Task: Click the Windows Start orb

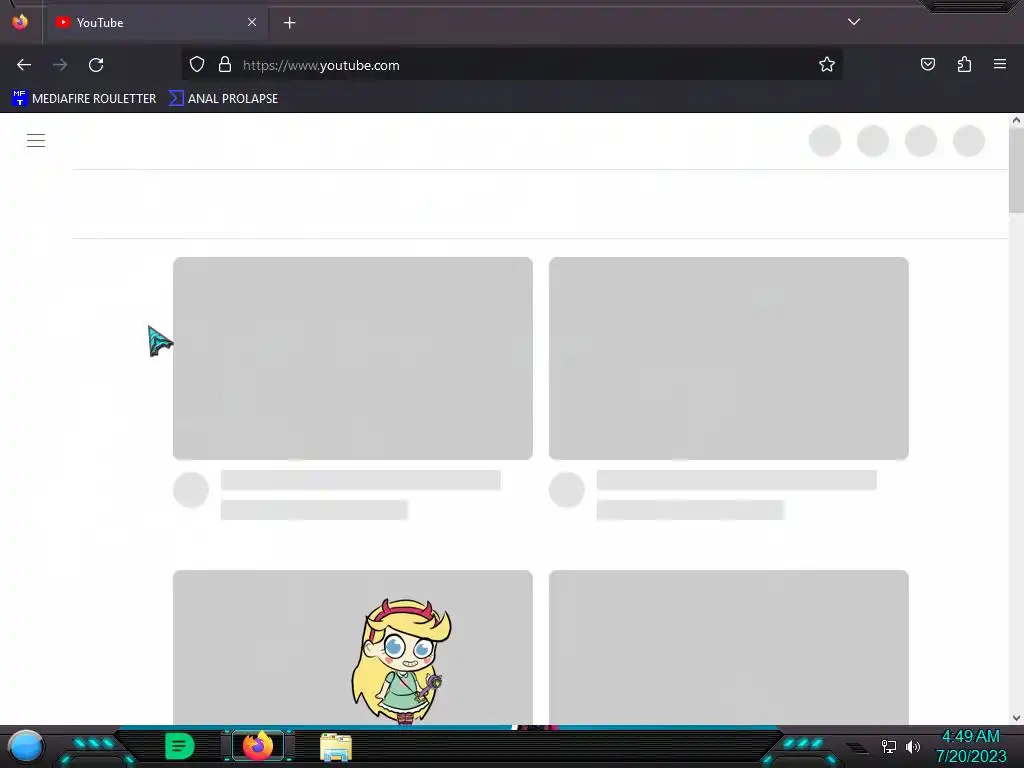Action: (x=26, y=747)
